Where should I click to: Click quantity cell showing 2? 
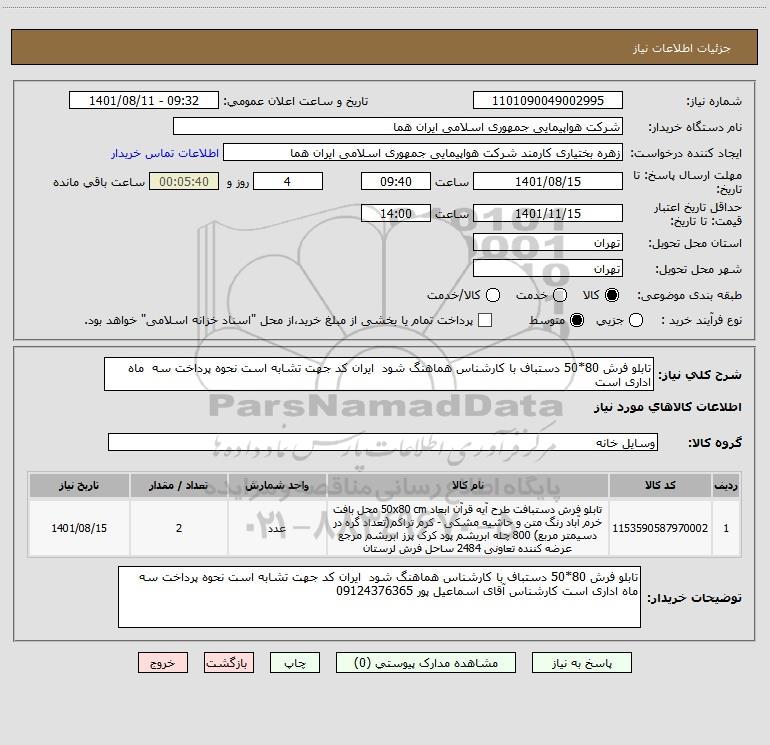(179, 528)
